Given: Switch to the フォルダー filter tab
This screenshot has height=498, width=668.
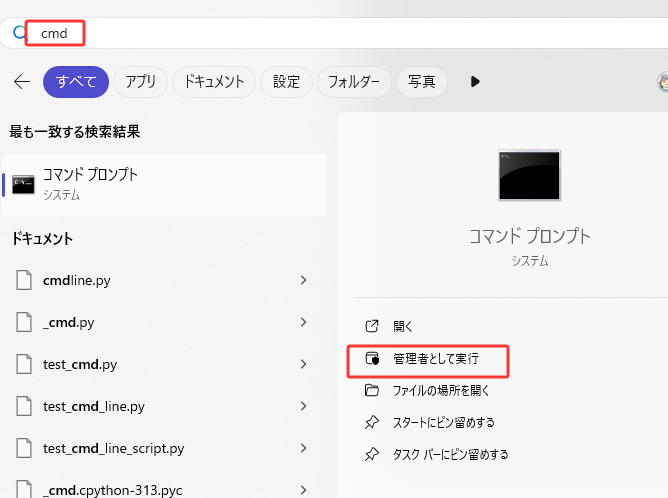Looking at the screenshot, I should 354,81.
